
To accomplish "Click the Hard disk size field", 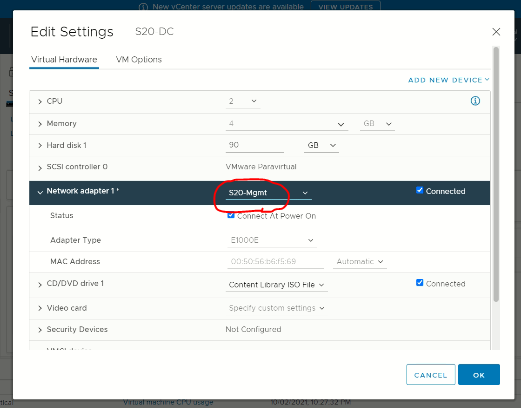I will (255, 145).
